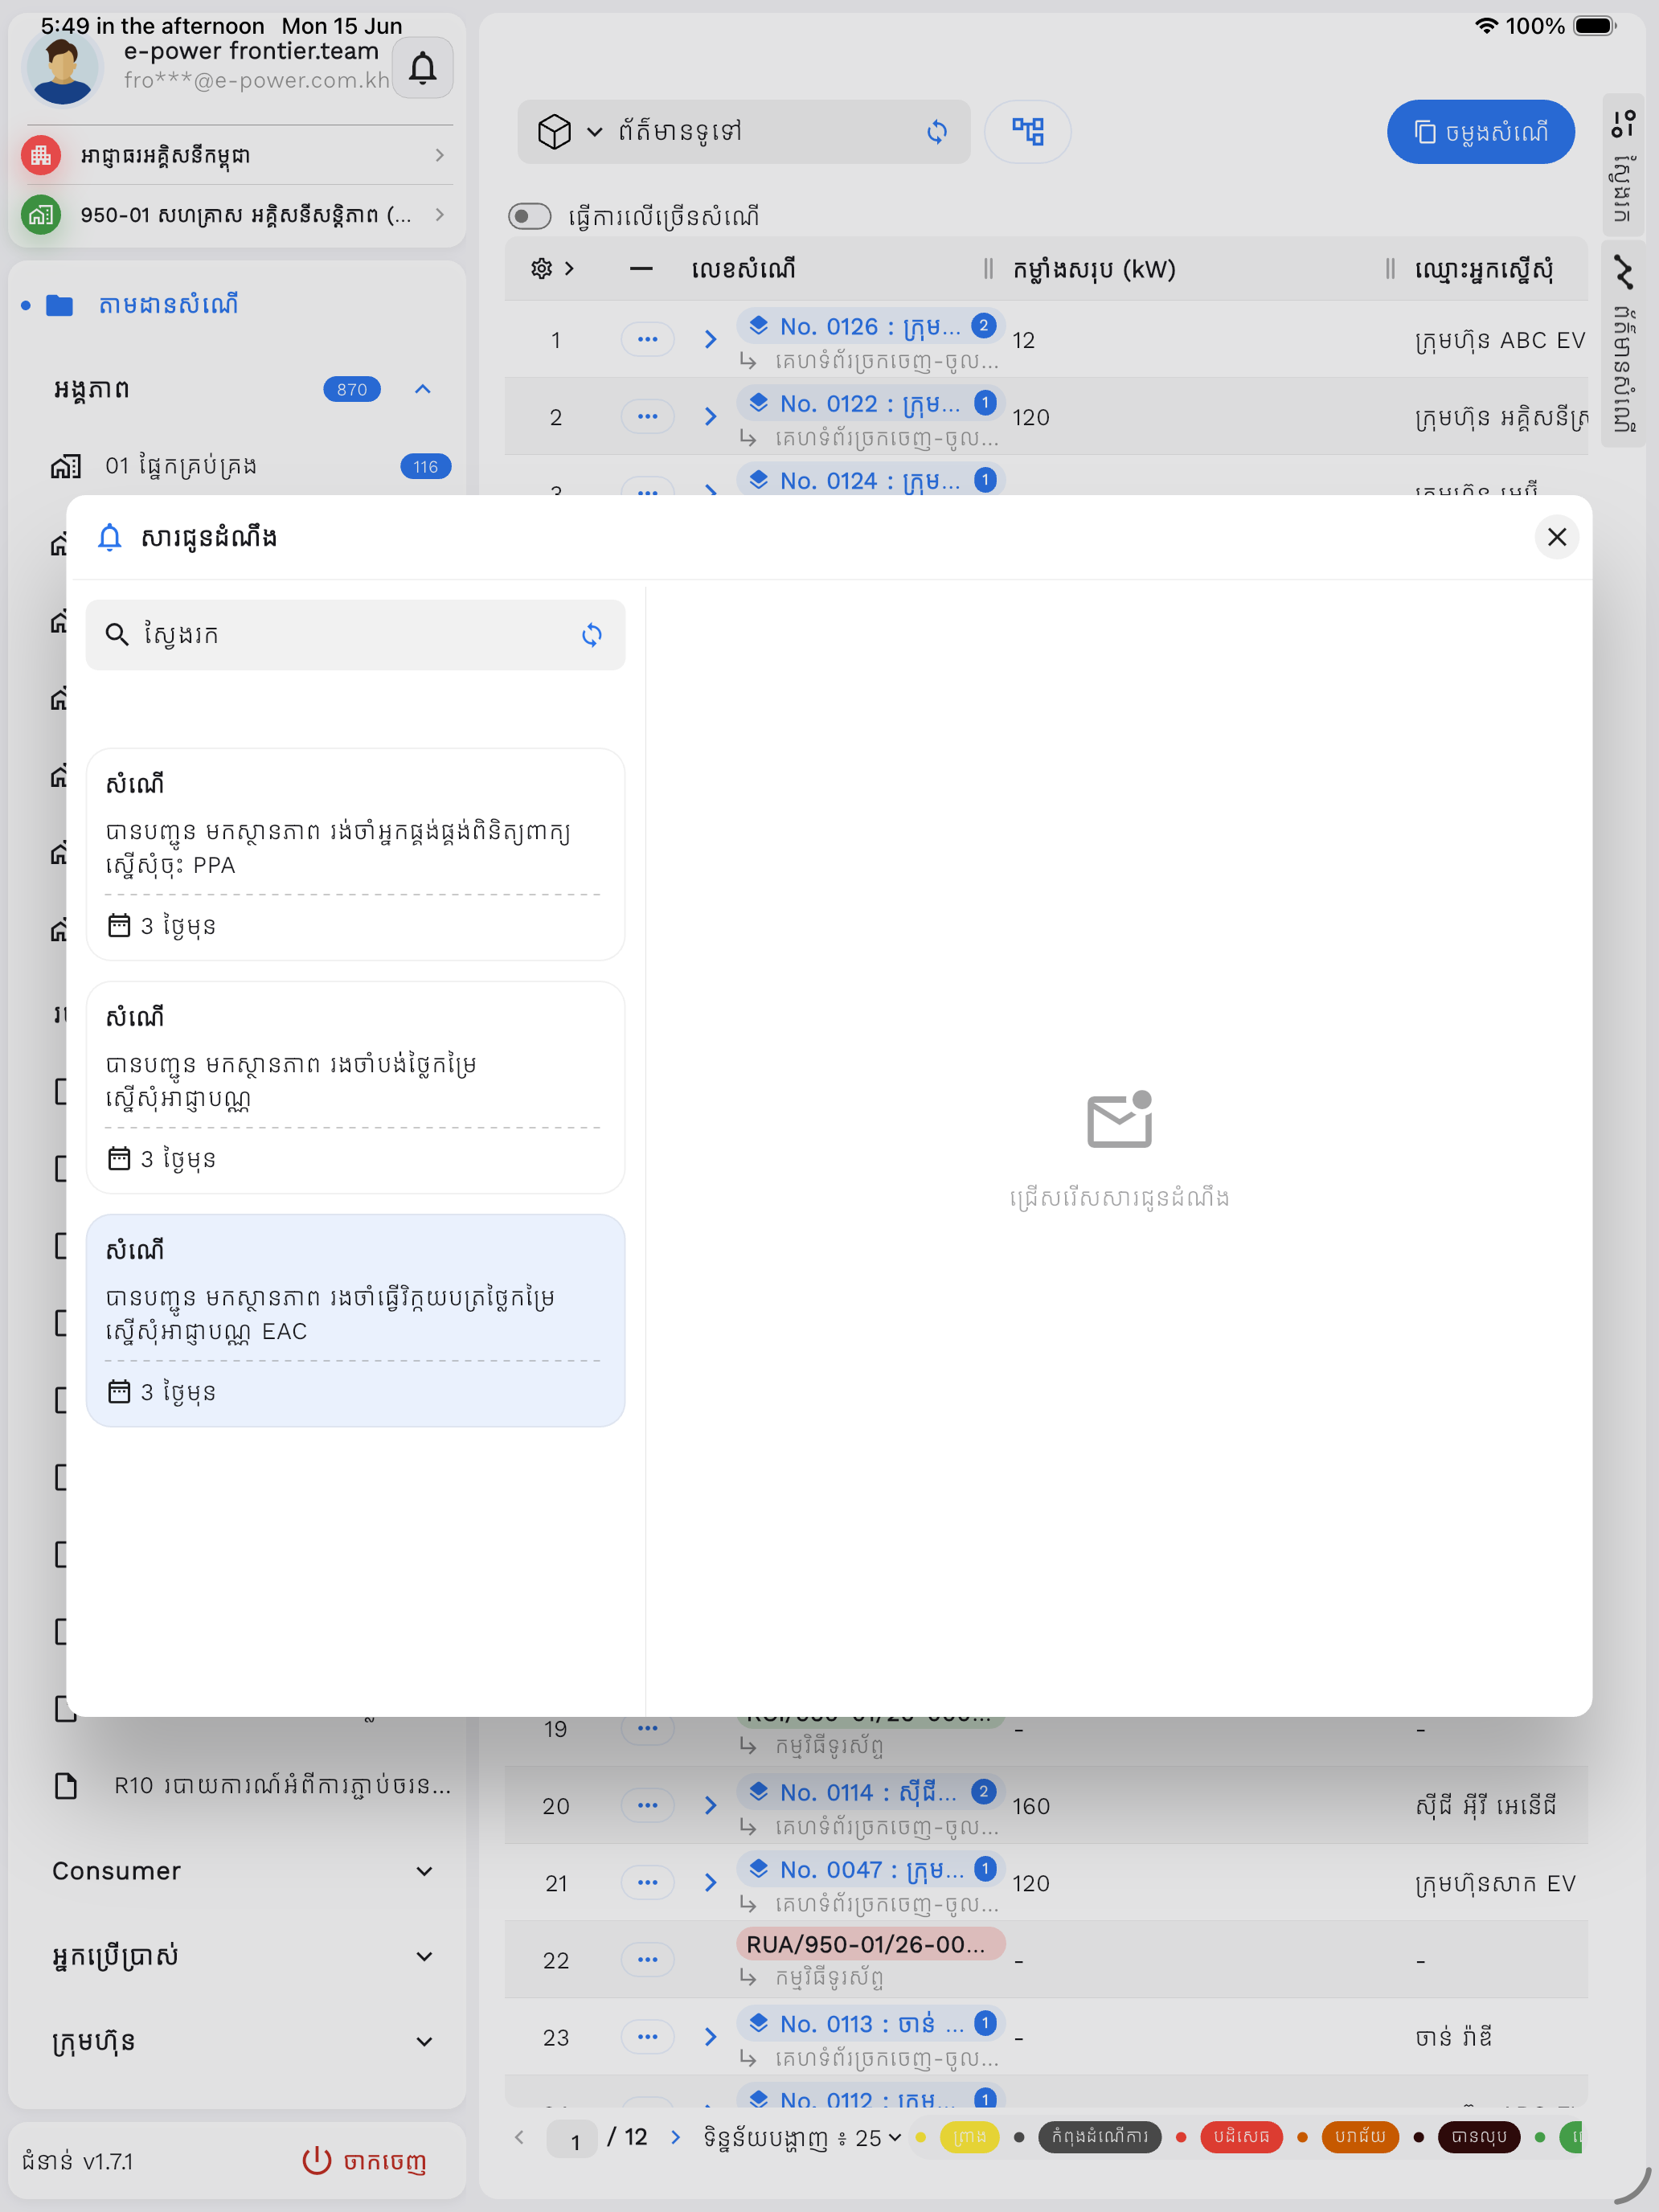The height and width of the screenshot is (2212, 1659).
Task: Open the highlighted EAC license notification card
Action: [x=355, y=1321]
